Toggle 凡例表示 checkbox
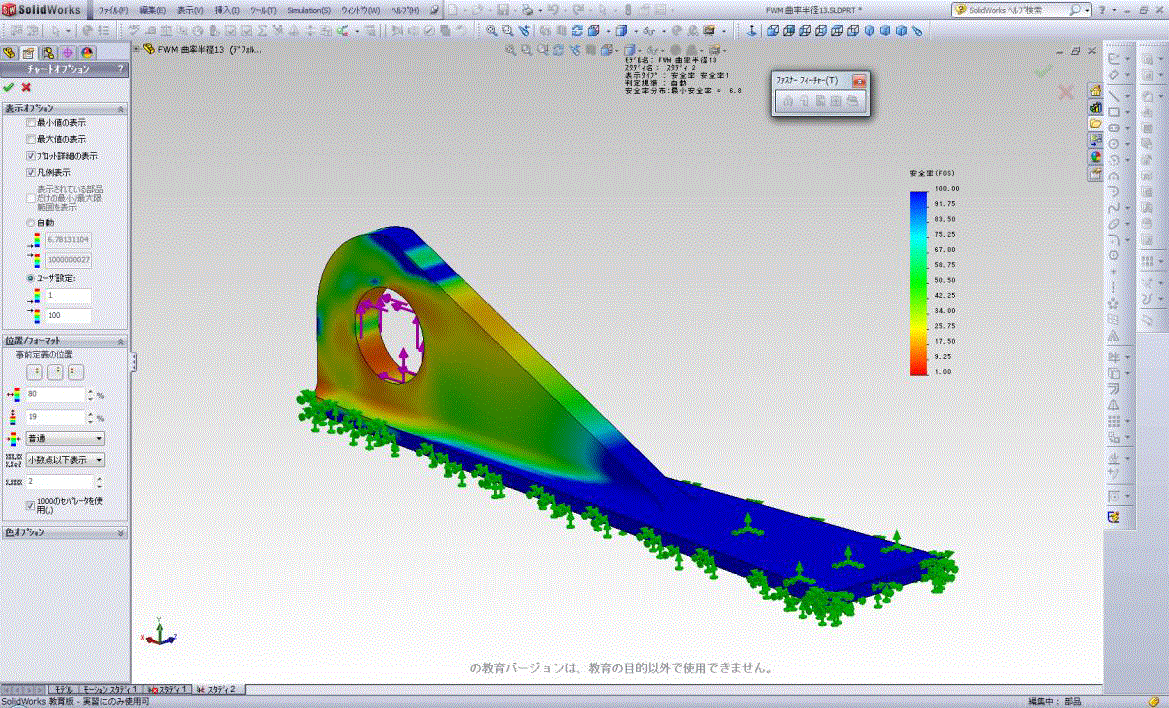The image size is (1169, 708). 31,172
